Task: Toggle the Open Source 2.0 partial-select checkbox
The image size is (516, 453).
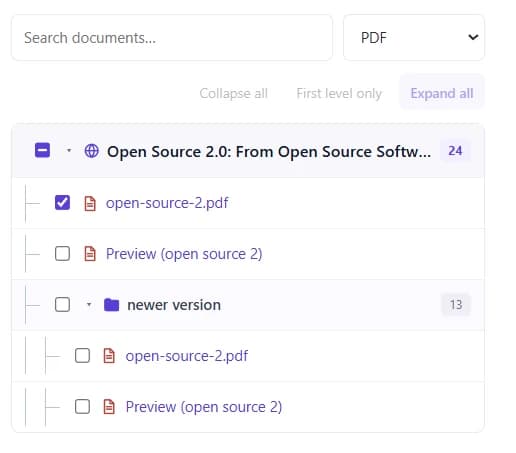Action: point(42,150)
